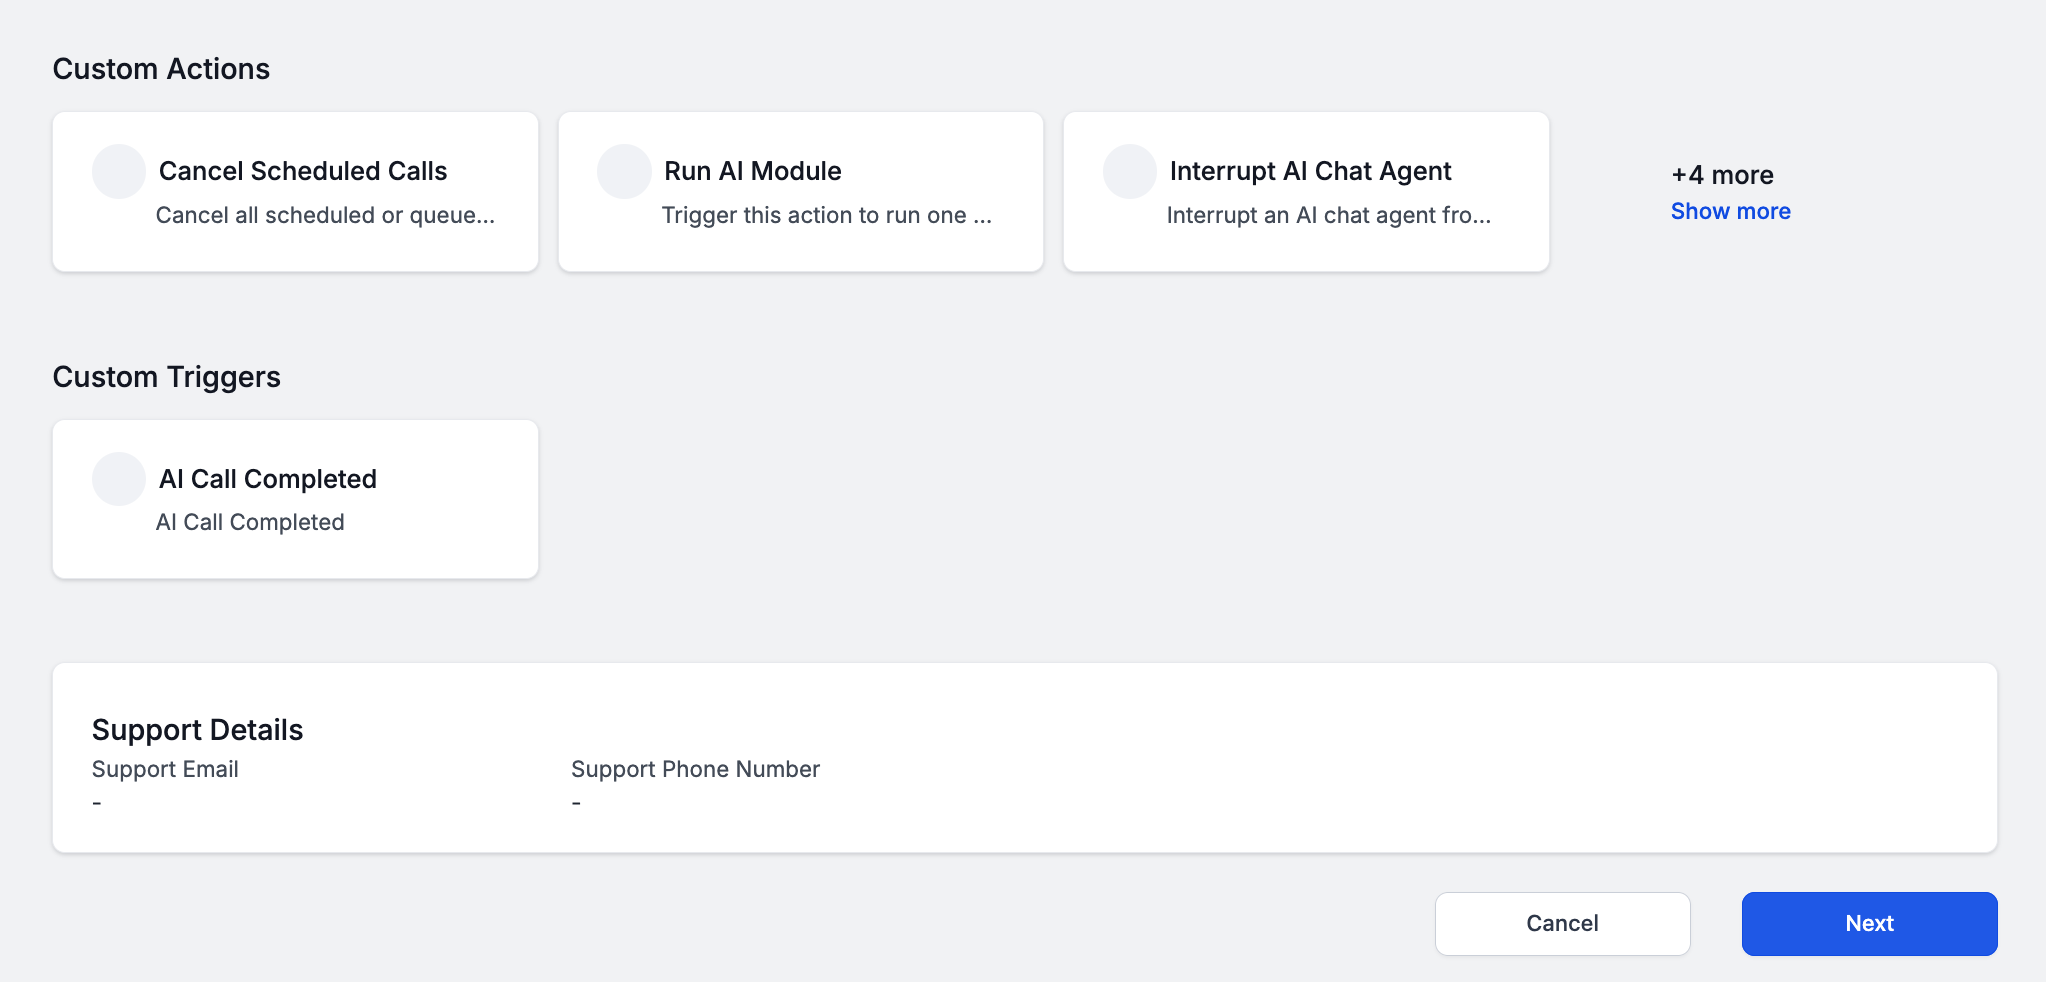Expand the Custom Actions section

point(161,68)
